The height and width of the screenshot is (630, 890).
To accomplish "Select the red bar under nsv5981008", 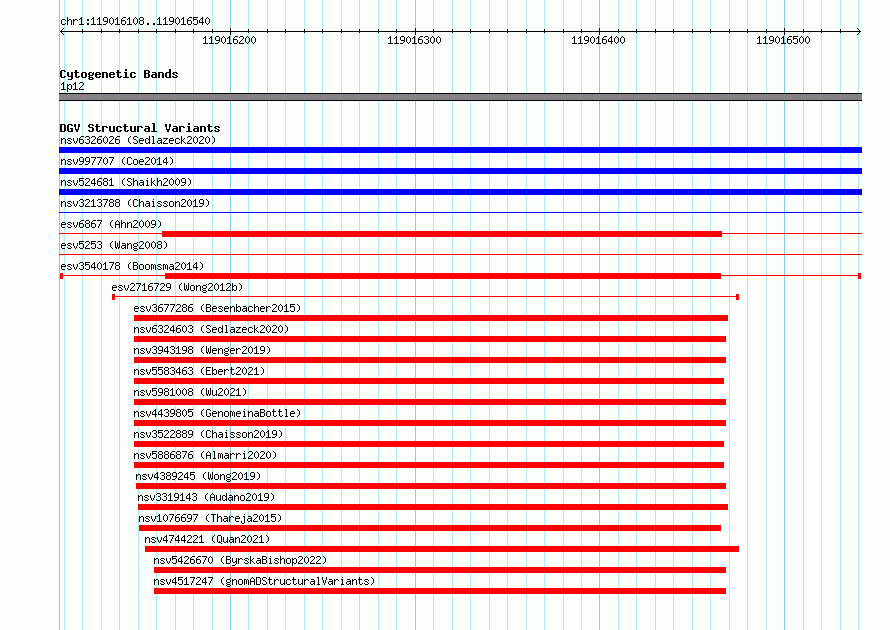I will 430,402.
